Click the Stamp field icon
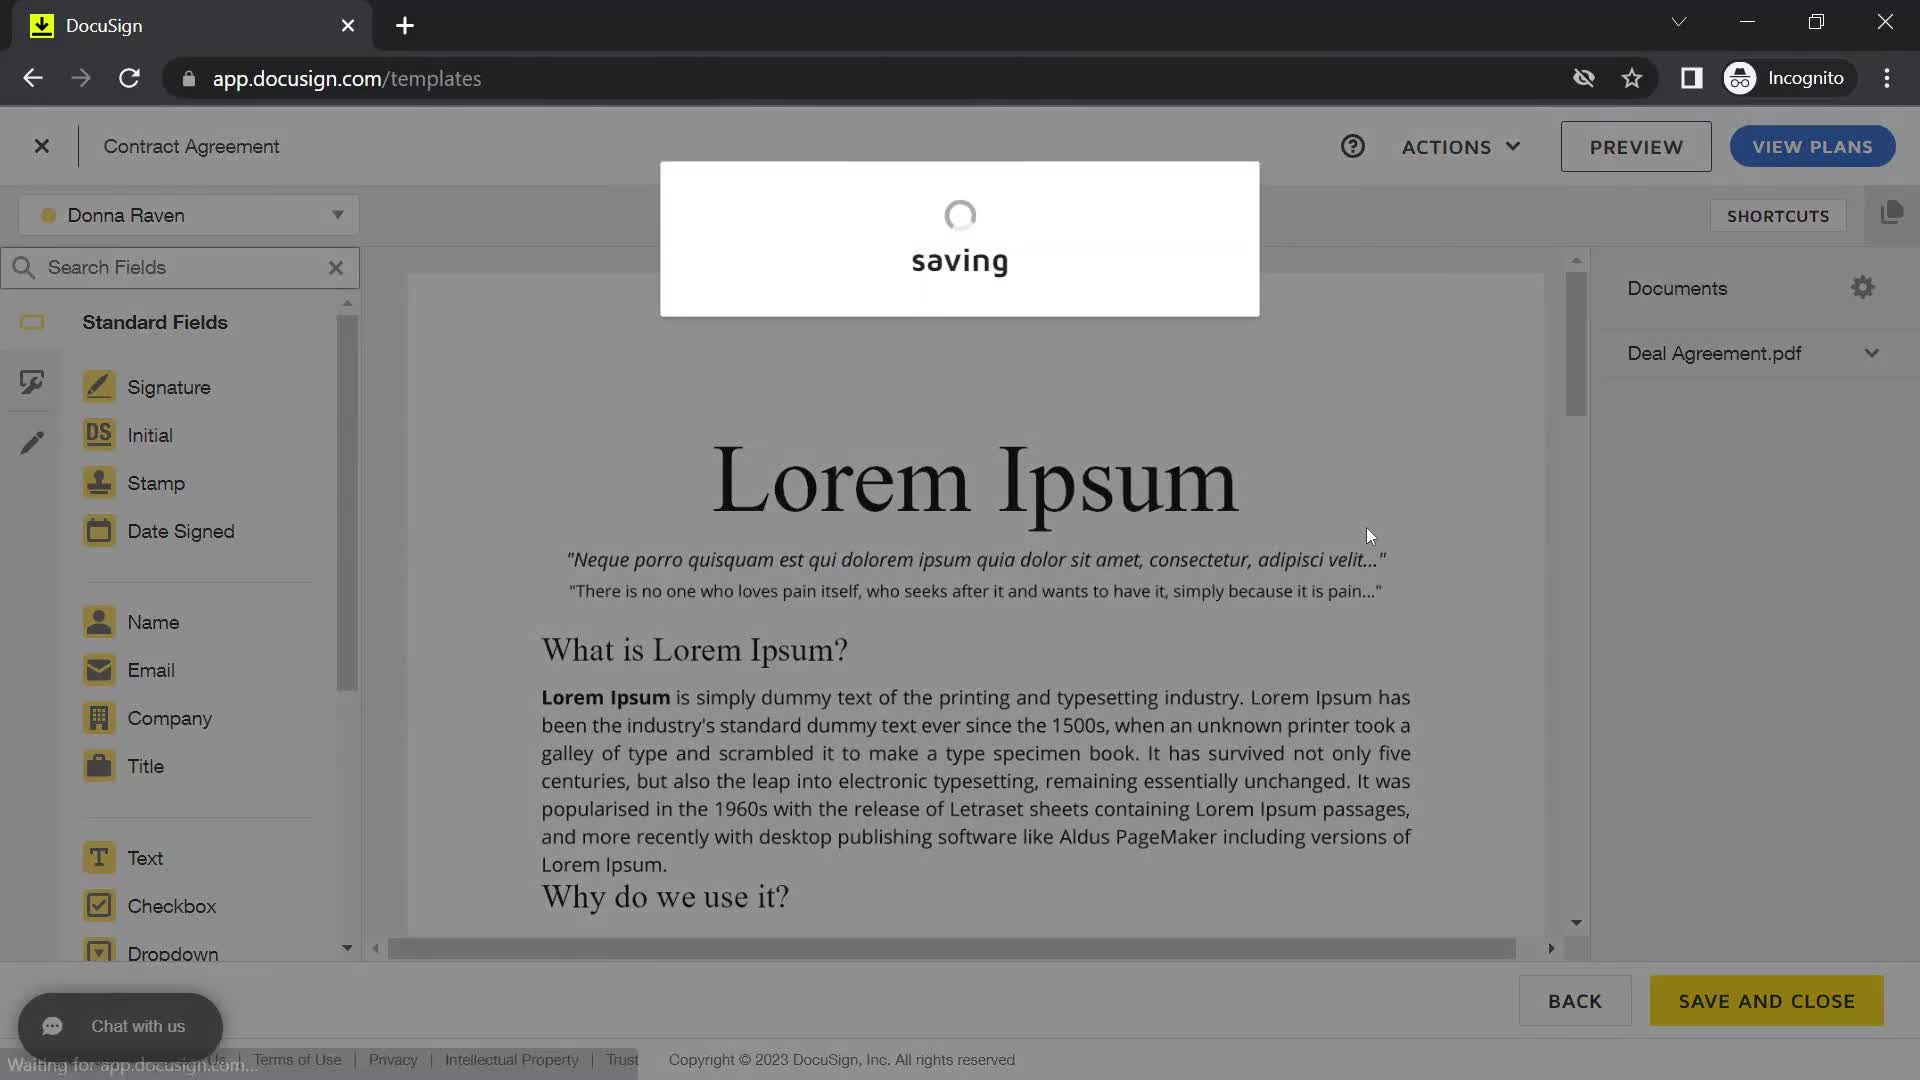Image resolution: width=1920 pixels, height=1080 pixels. 99,481
